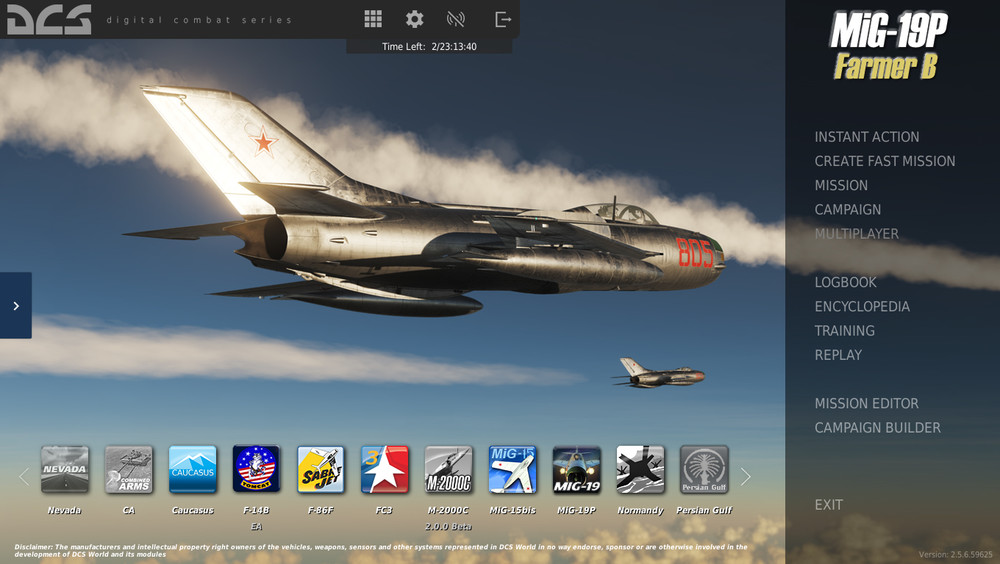Click the Normandy label text

coord(640,510)
